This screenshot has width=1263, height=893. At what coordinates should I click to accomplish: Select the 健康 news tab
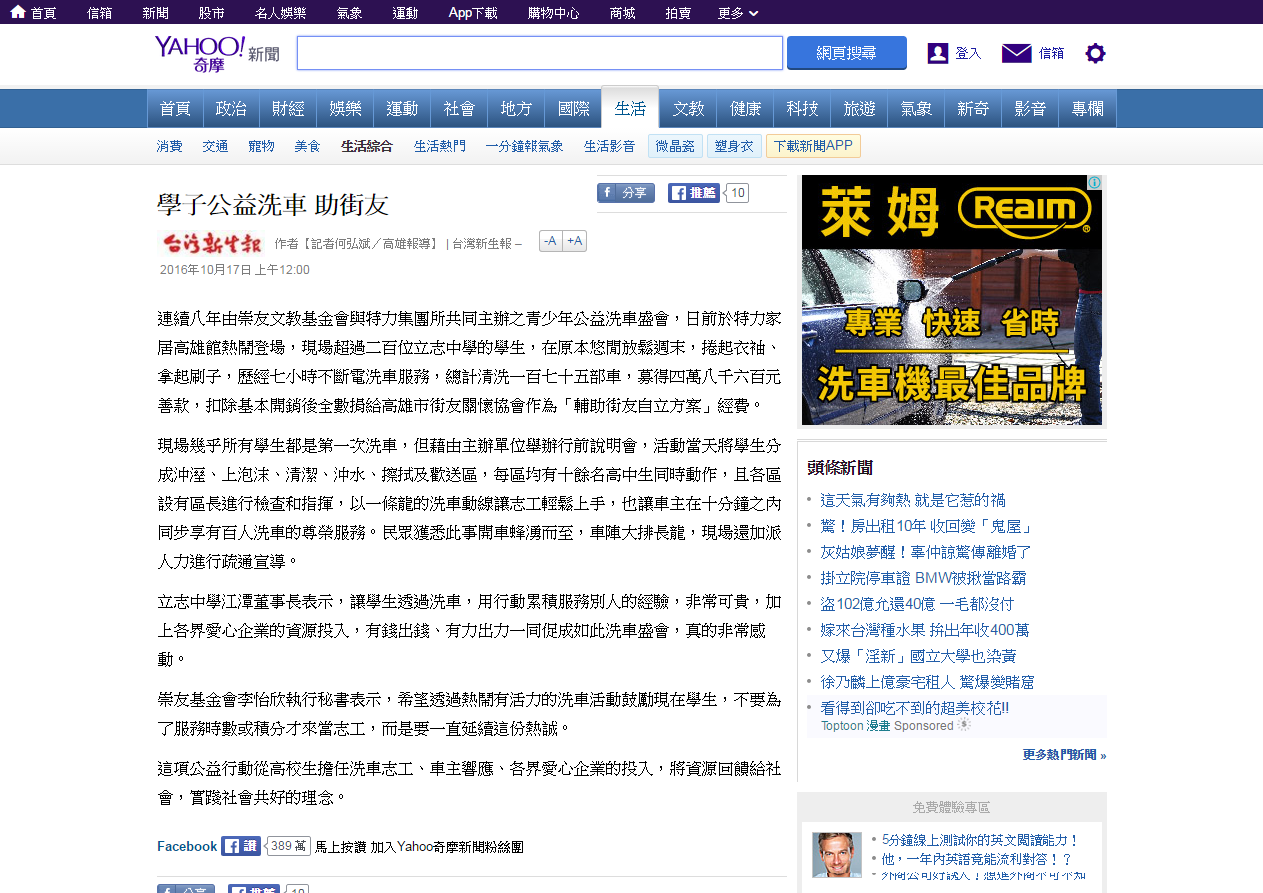(745, 109)
